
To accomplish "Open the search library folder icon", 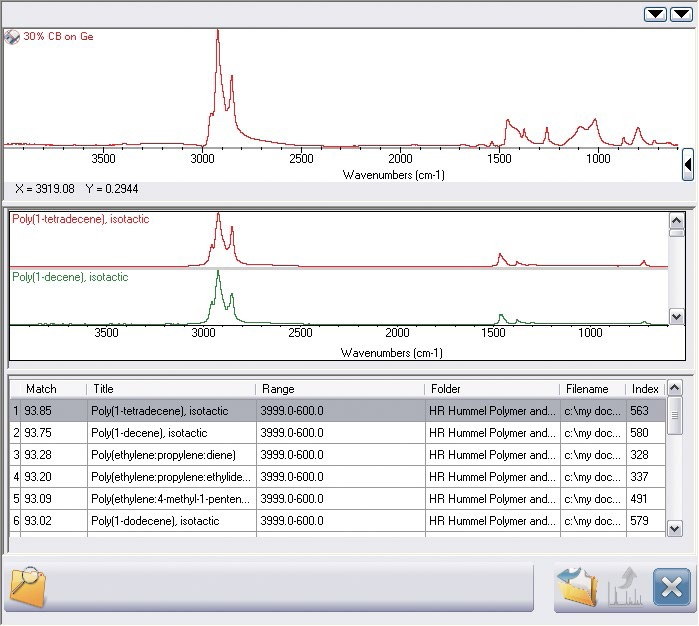I will coord(28,587).
